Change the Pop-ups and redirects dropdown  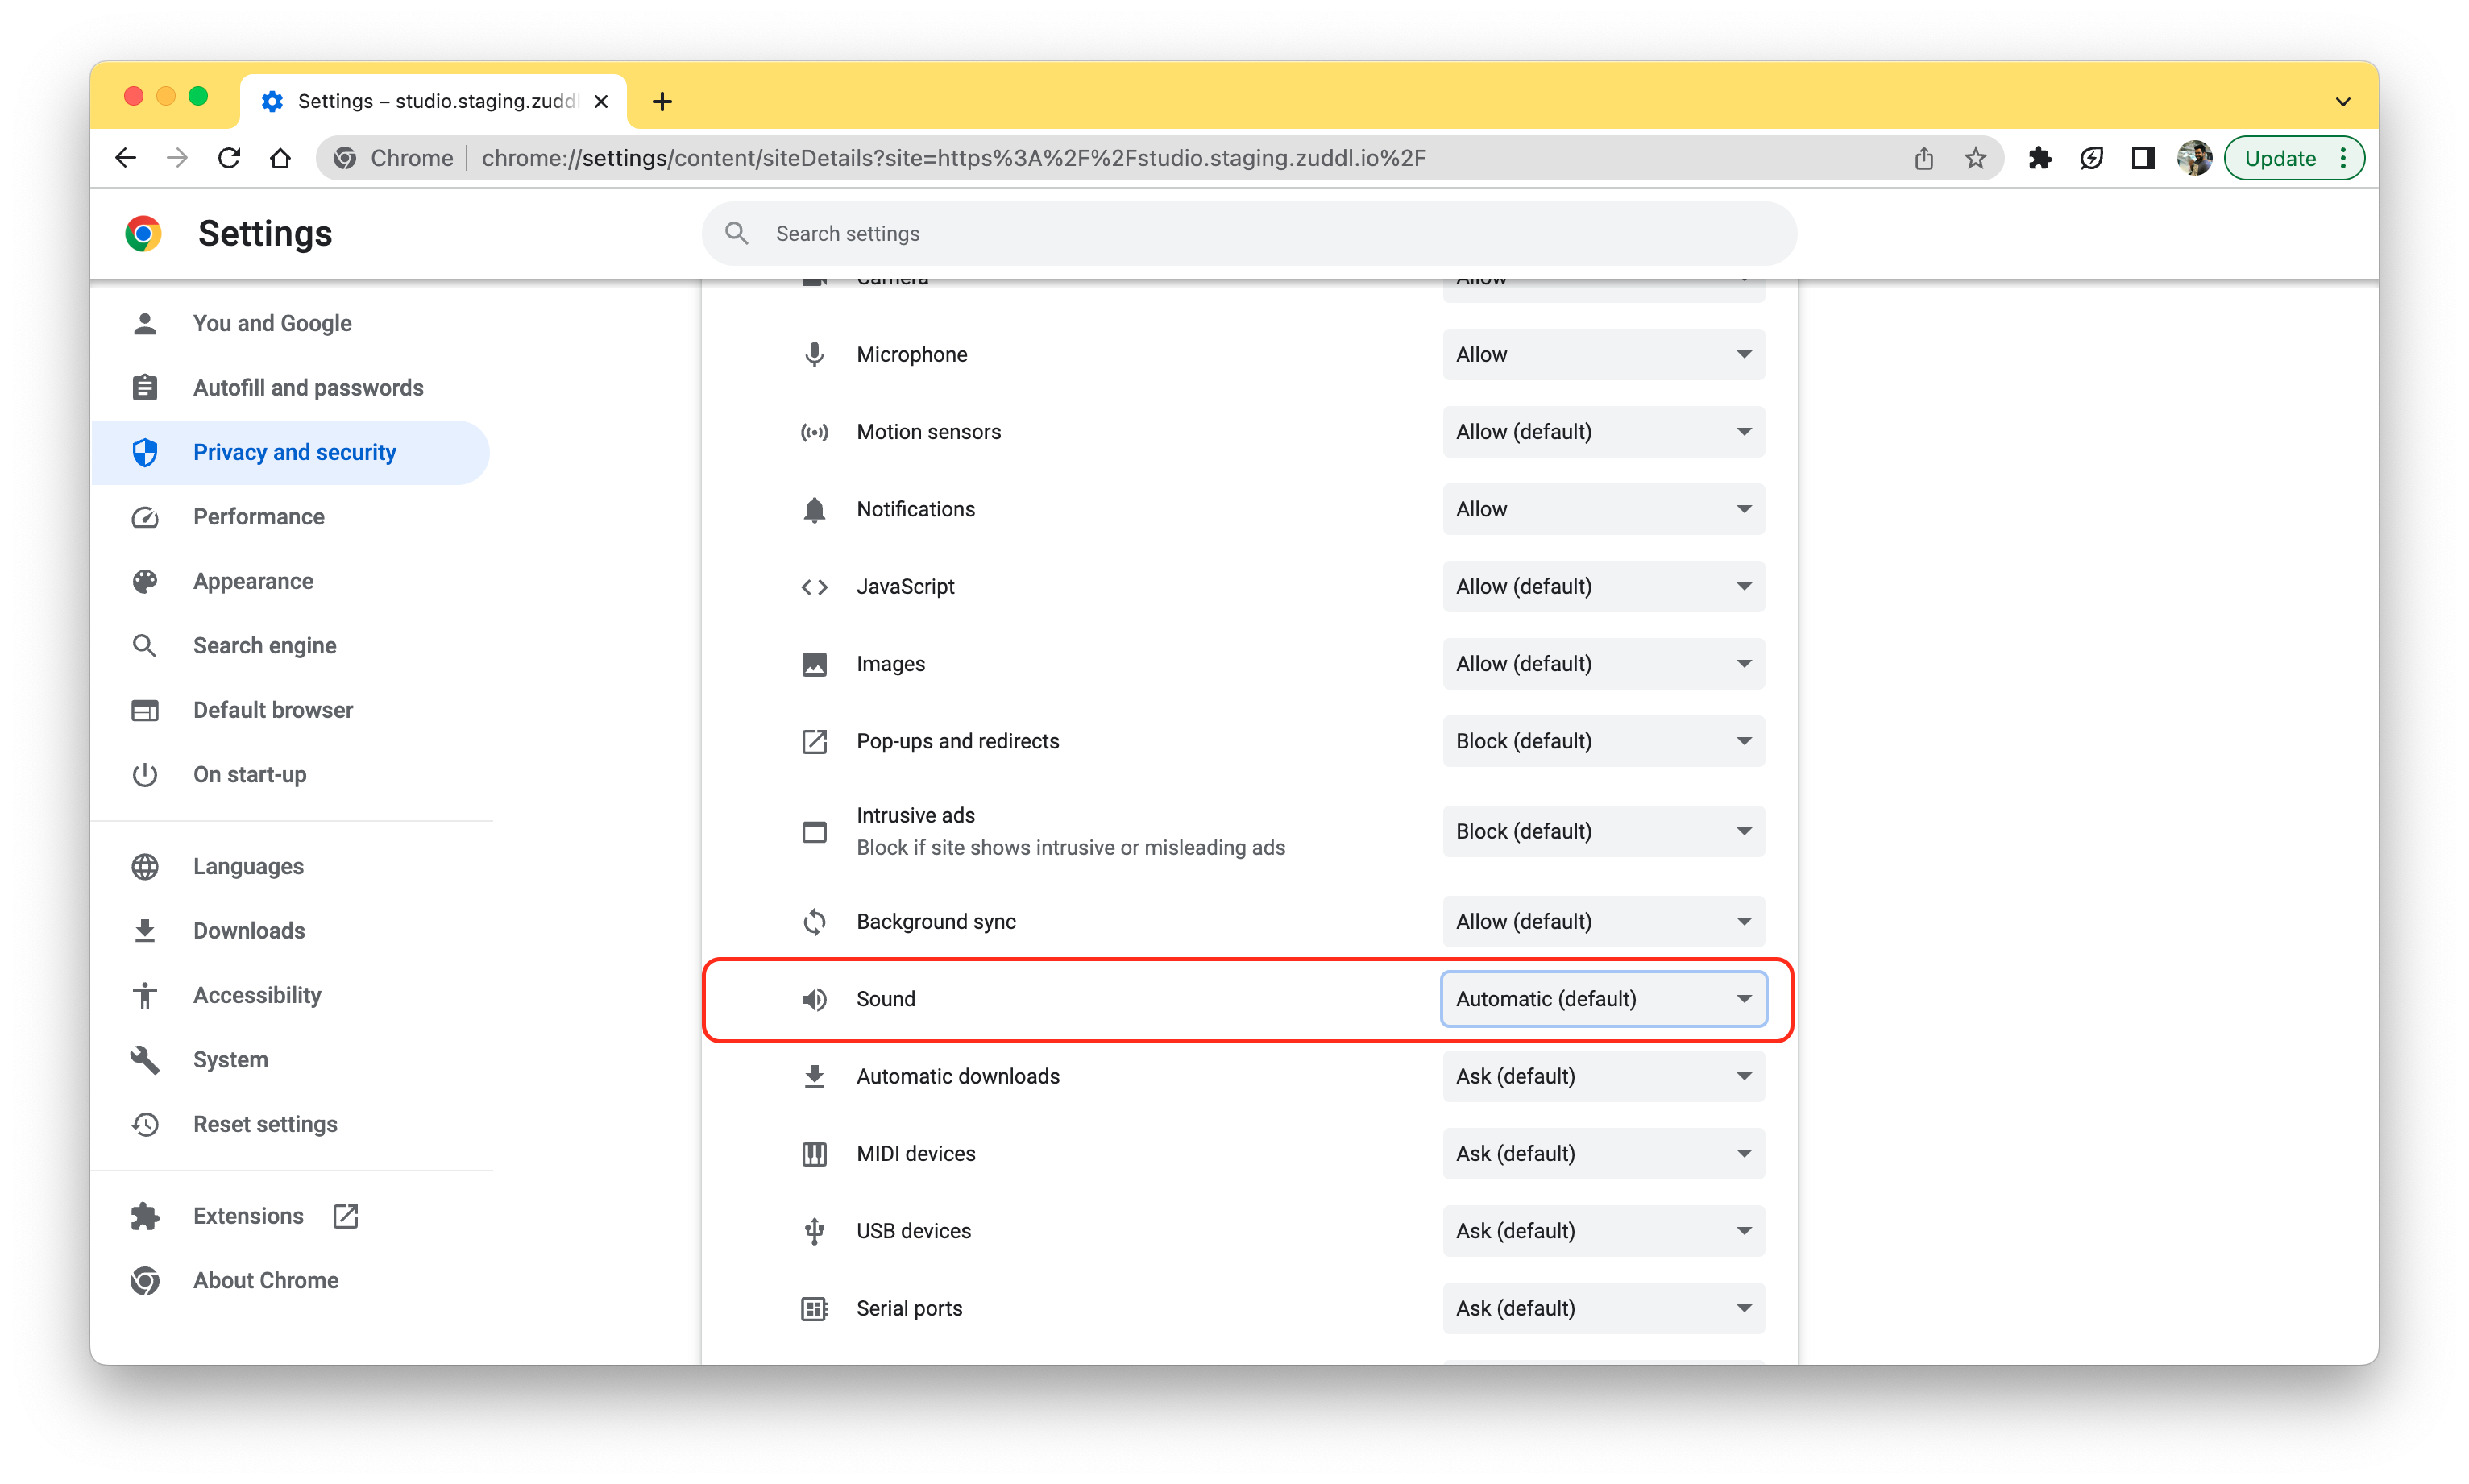click(x=1603, y=741)
